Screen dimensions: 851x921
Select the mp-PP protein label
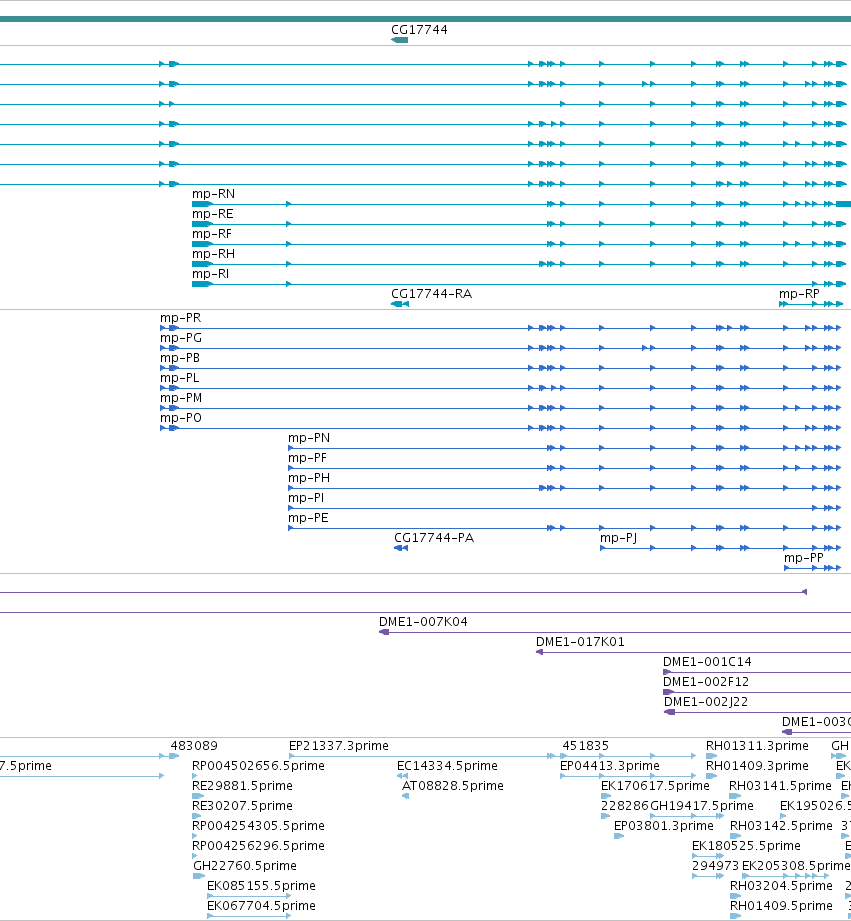click(x=804, y=557)
